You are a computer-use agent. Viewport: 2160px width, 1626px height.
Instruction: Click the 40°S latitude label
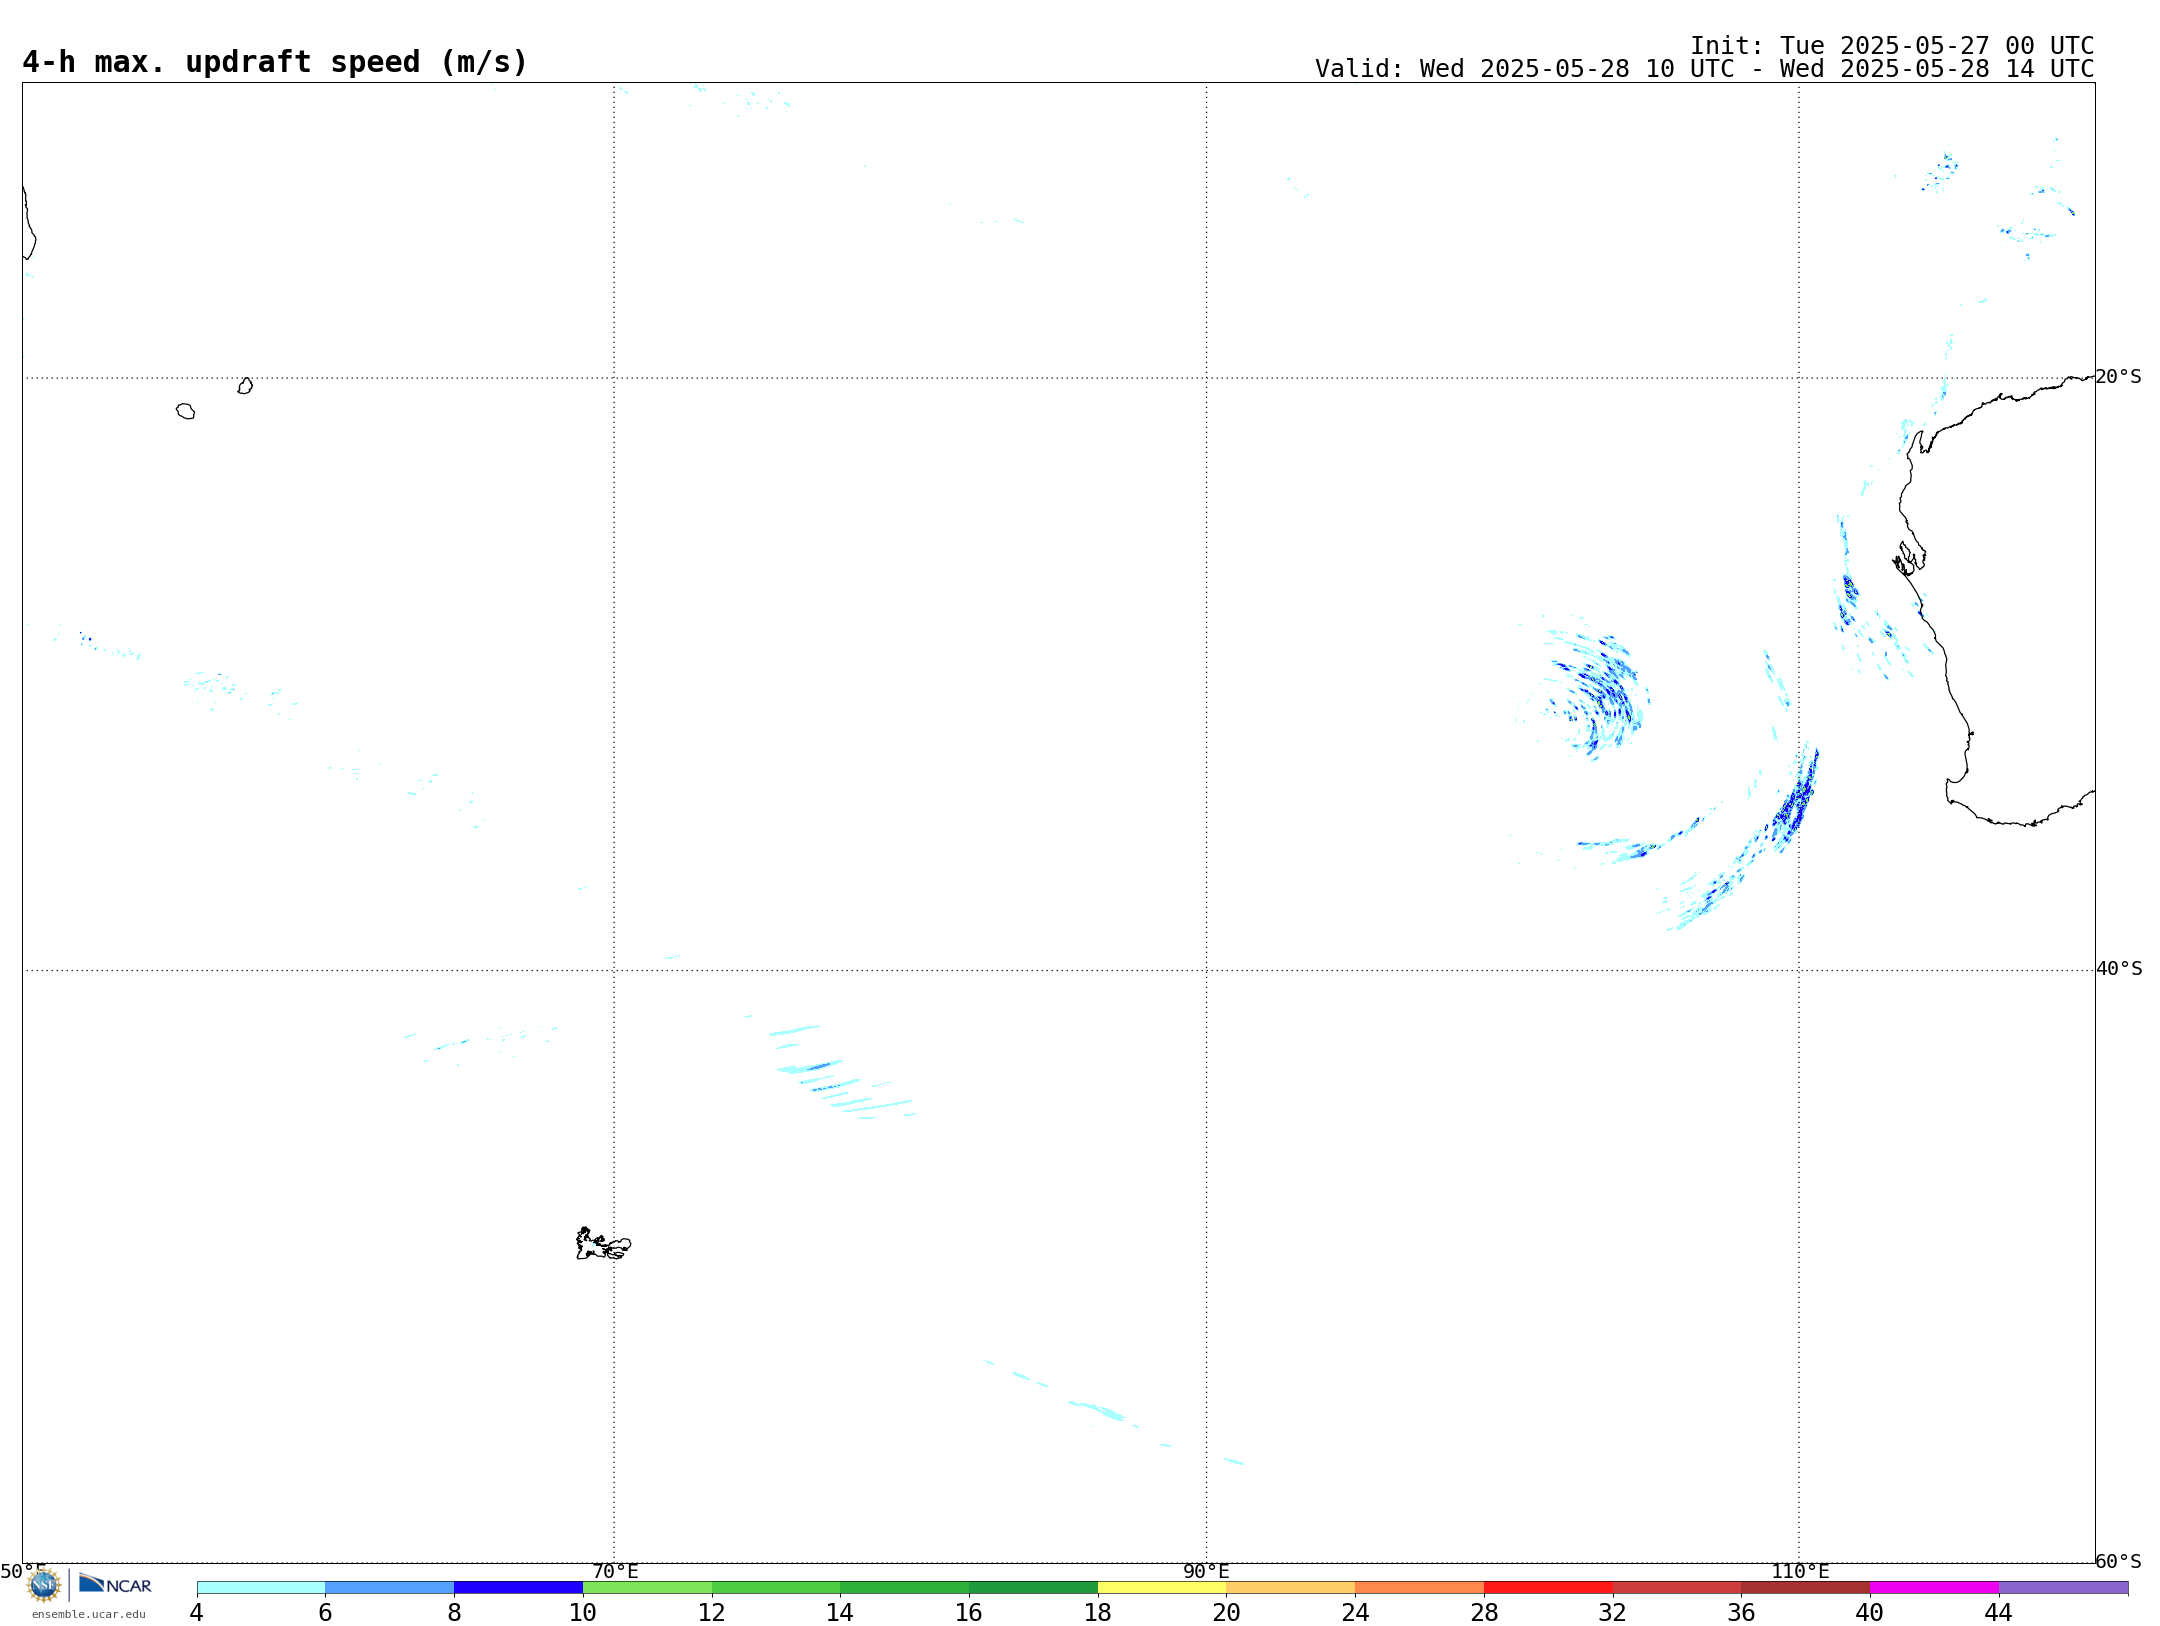coord(2119,969)
